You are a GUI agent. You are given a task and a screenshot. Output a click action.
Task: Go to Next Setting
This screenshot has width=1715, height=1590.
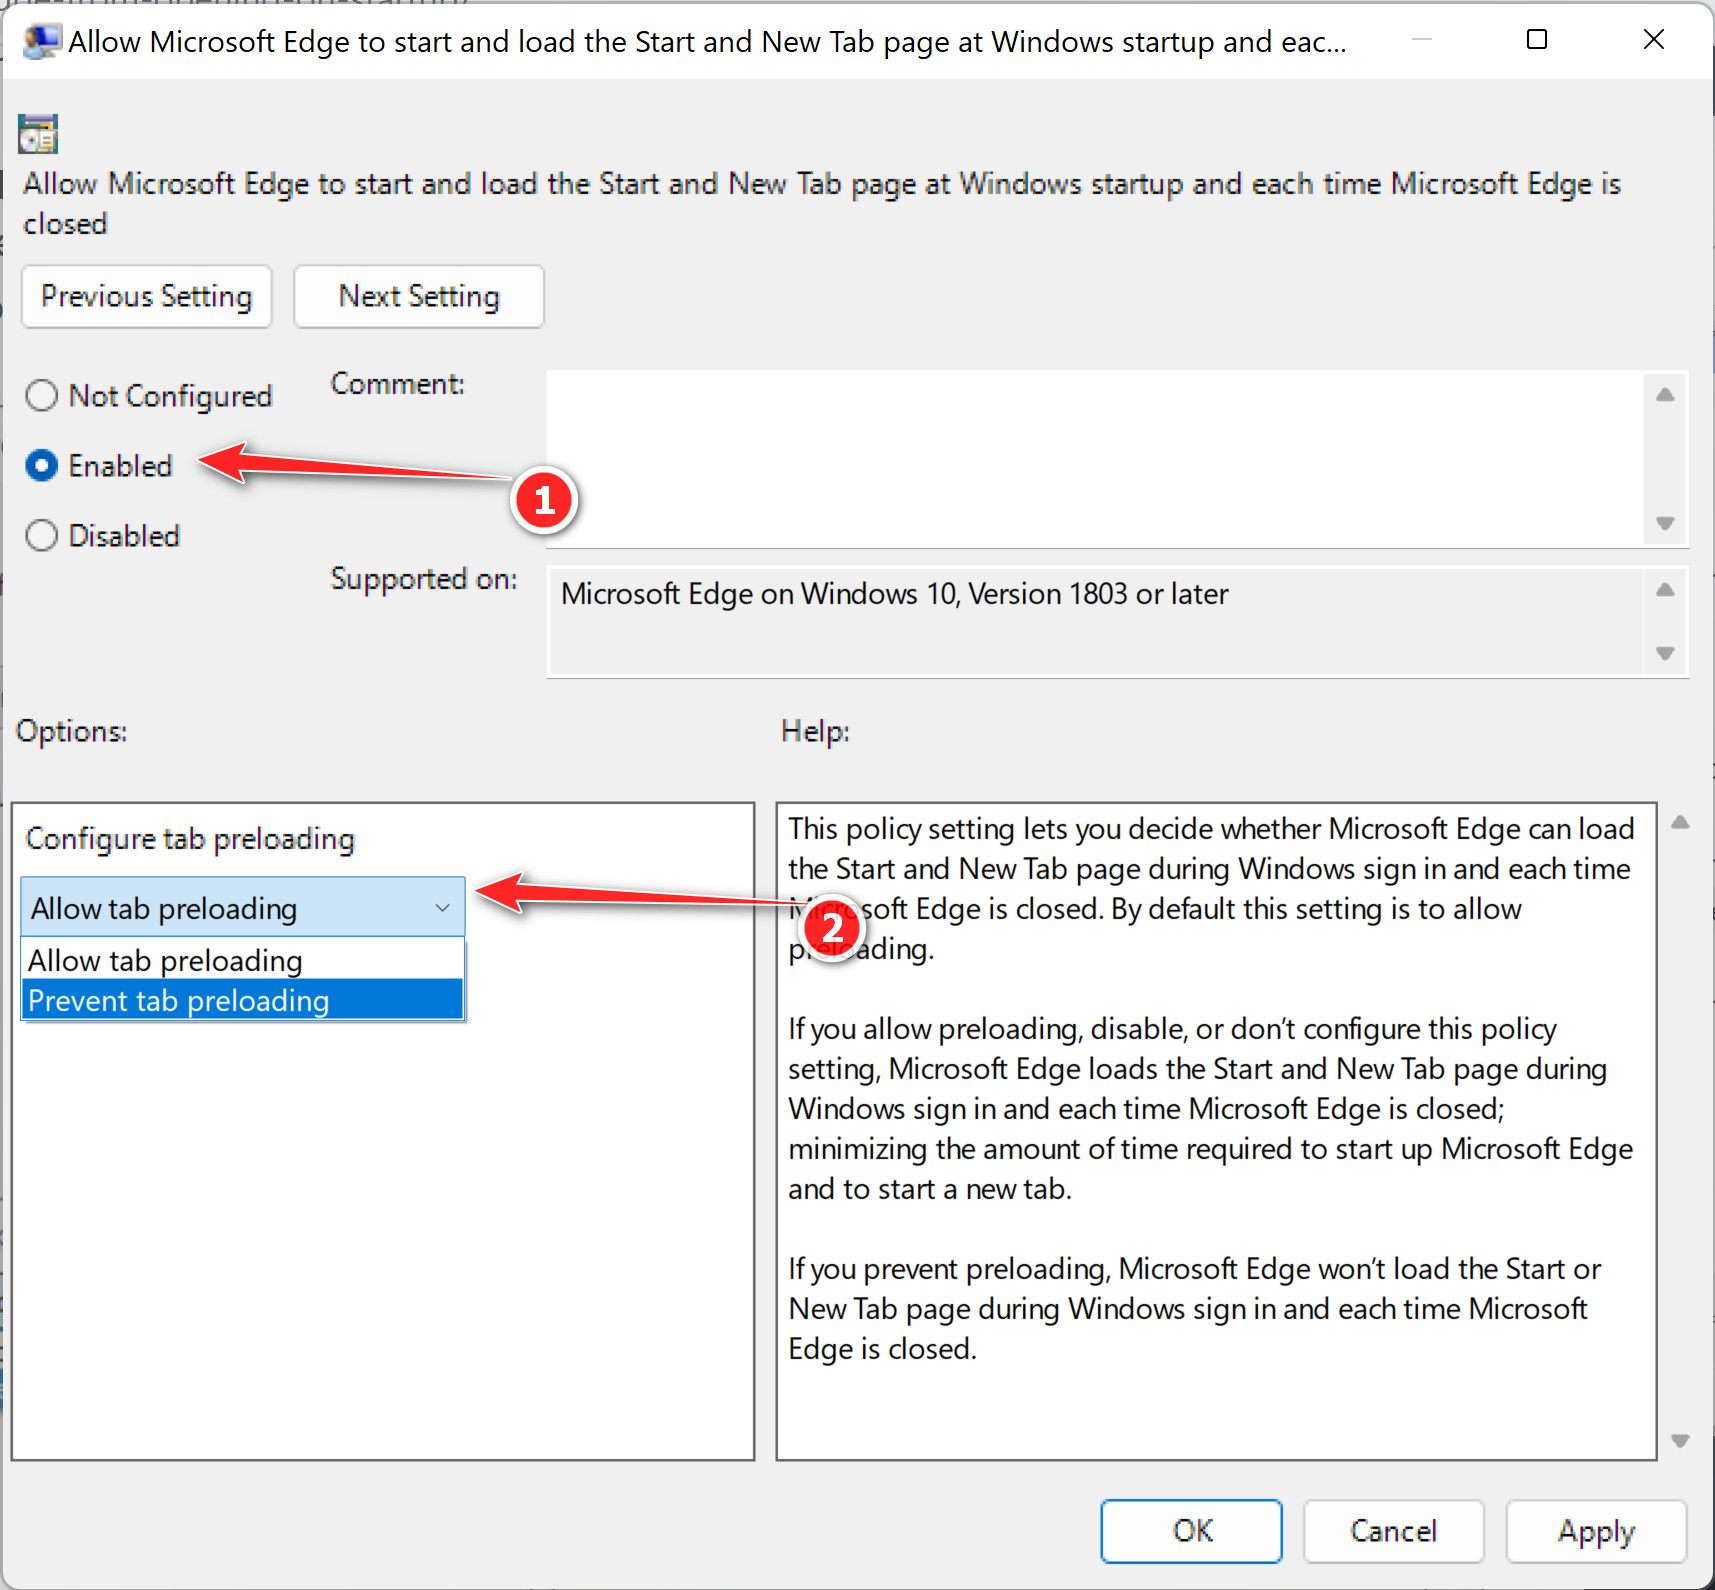(419, 296)
